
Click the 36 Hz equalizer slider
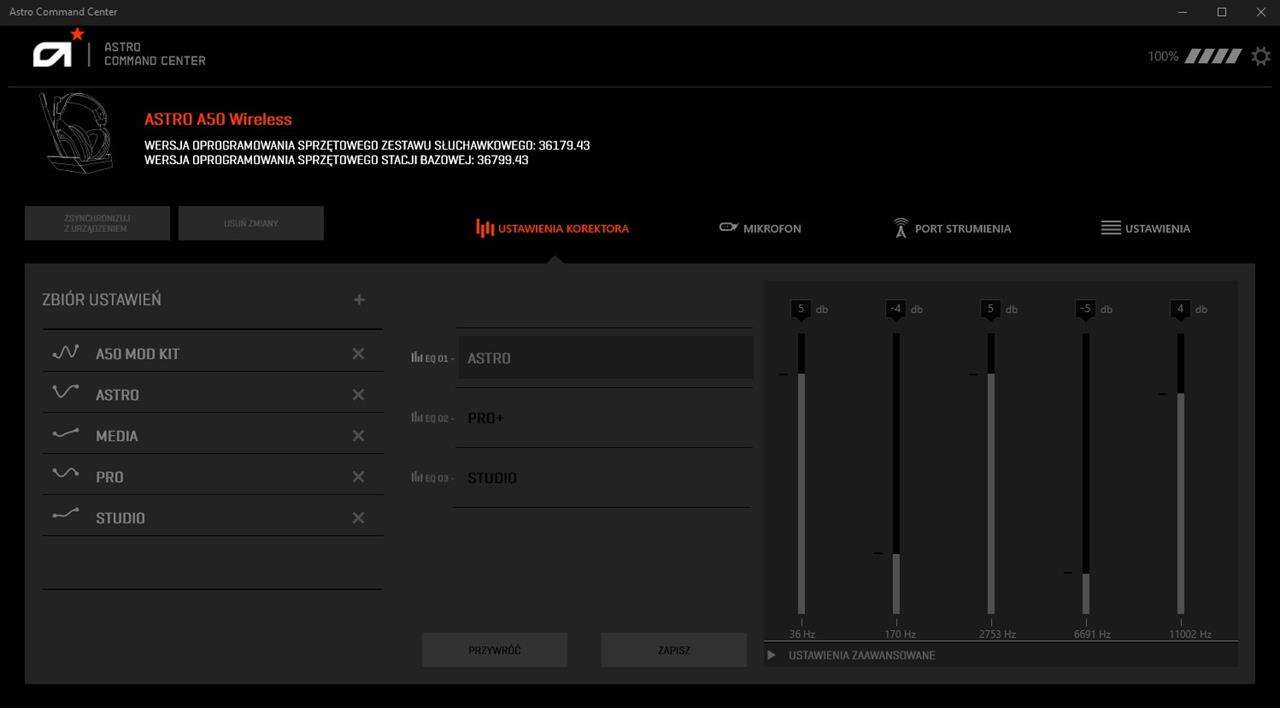coord(801,473)
